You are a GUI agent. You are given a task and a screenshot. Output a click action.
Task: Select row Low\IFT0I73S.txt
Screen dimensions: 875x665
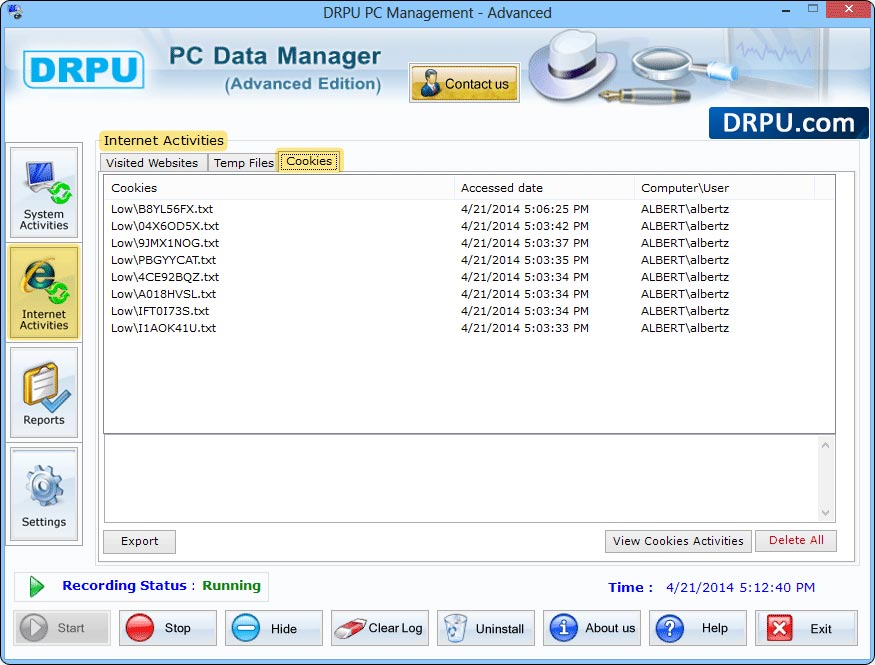coord(470,311)
